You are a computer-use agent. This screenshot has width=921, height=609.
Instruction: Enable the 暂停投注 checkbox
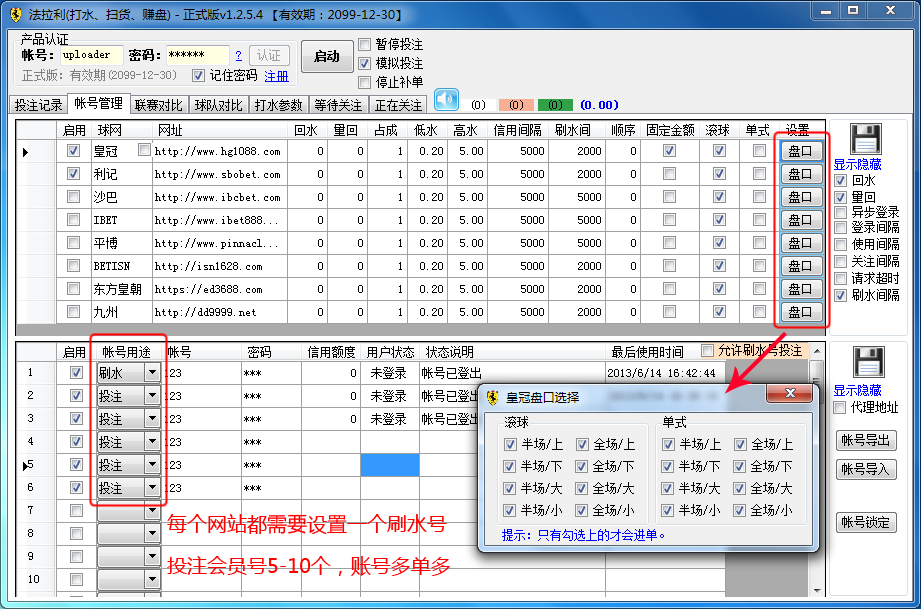366,45
